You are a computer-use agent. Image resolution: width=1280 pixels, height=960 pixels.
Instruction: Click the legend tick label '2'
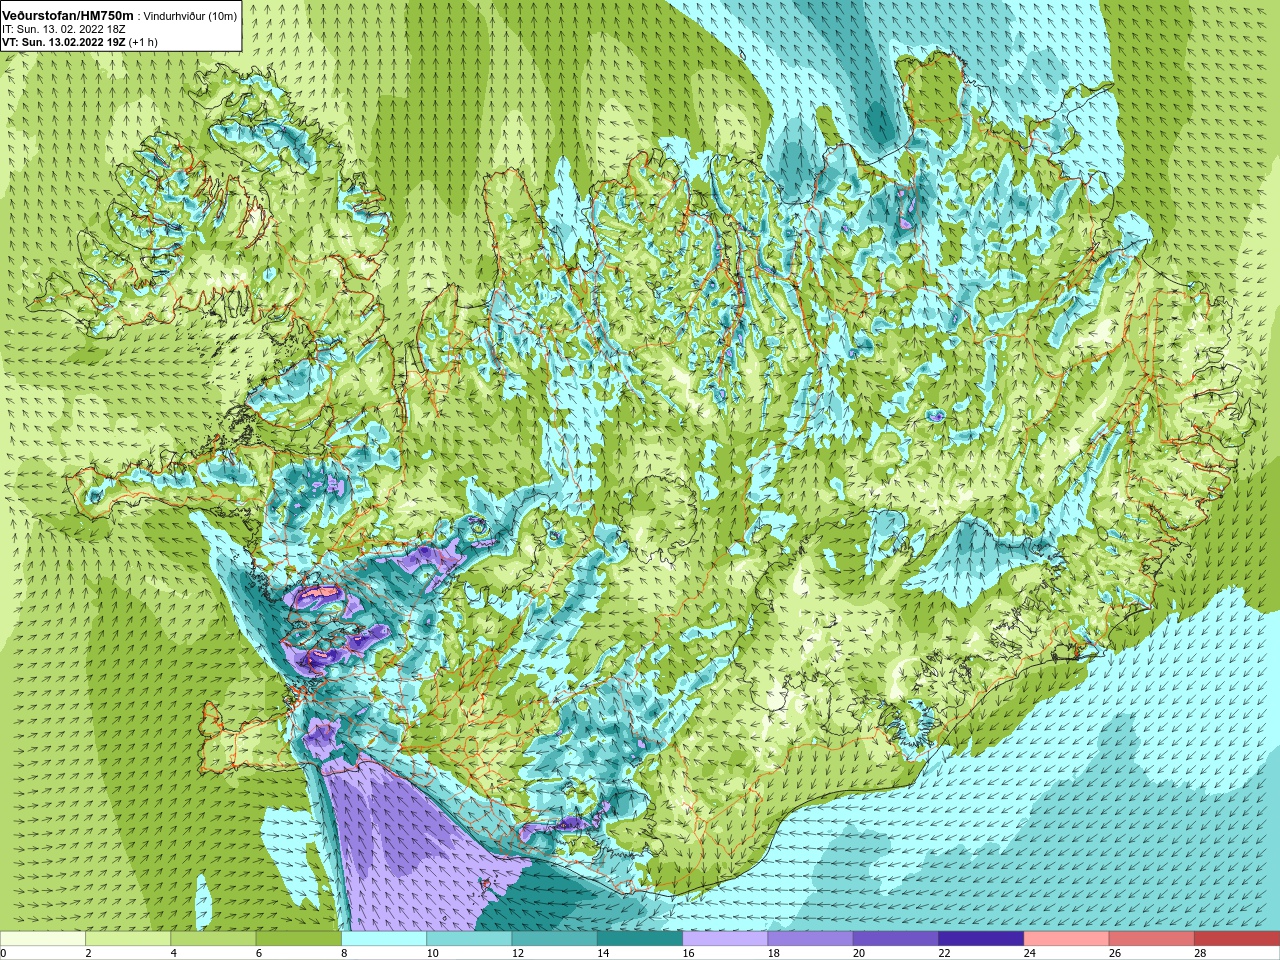pos(88,953)
